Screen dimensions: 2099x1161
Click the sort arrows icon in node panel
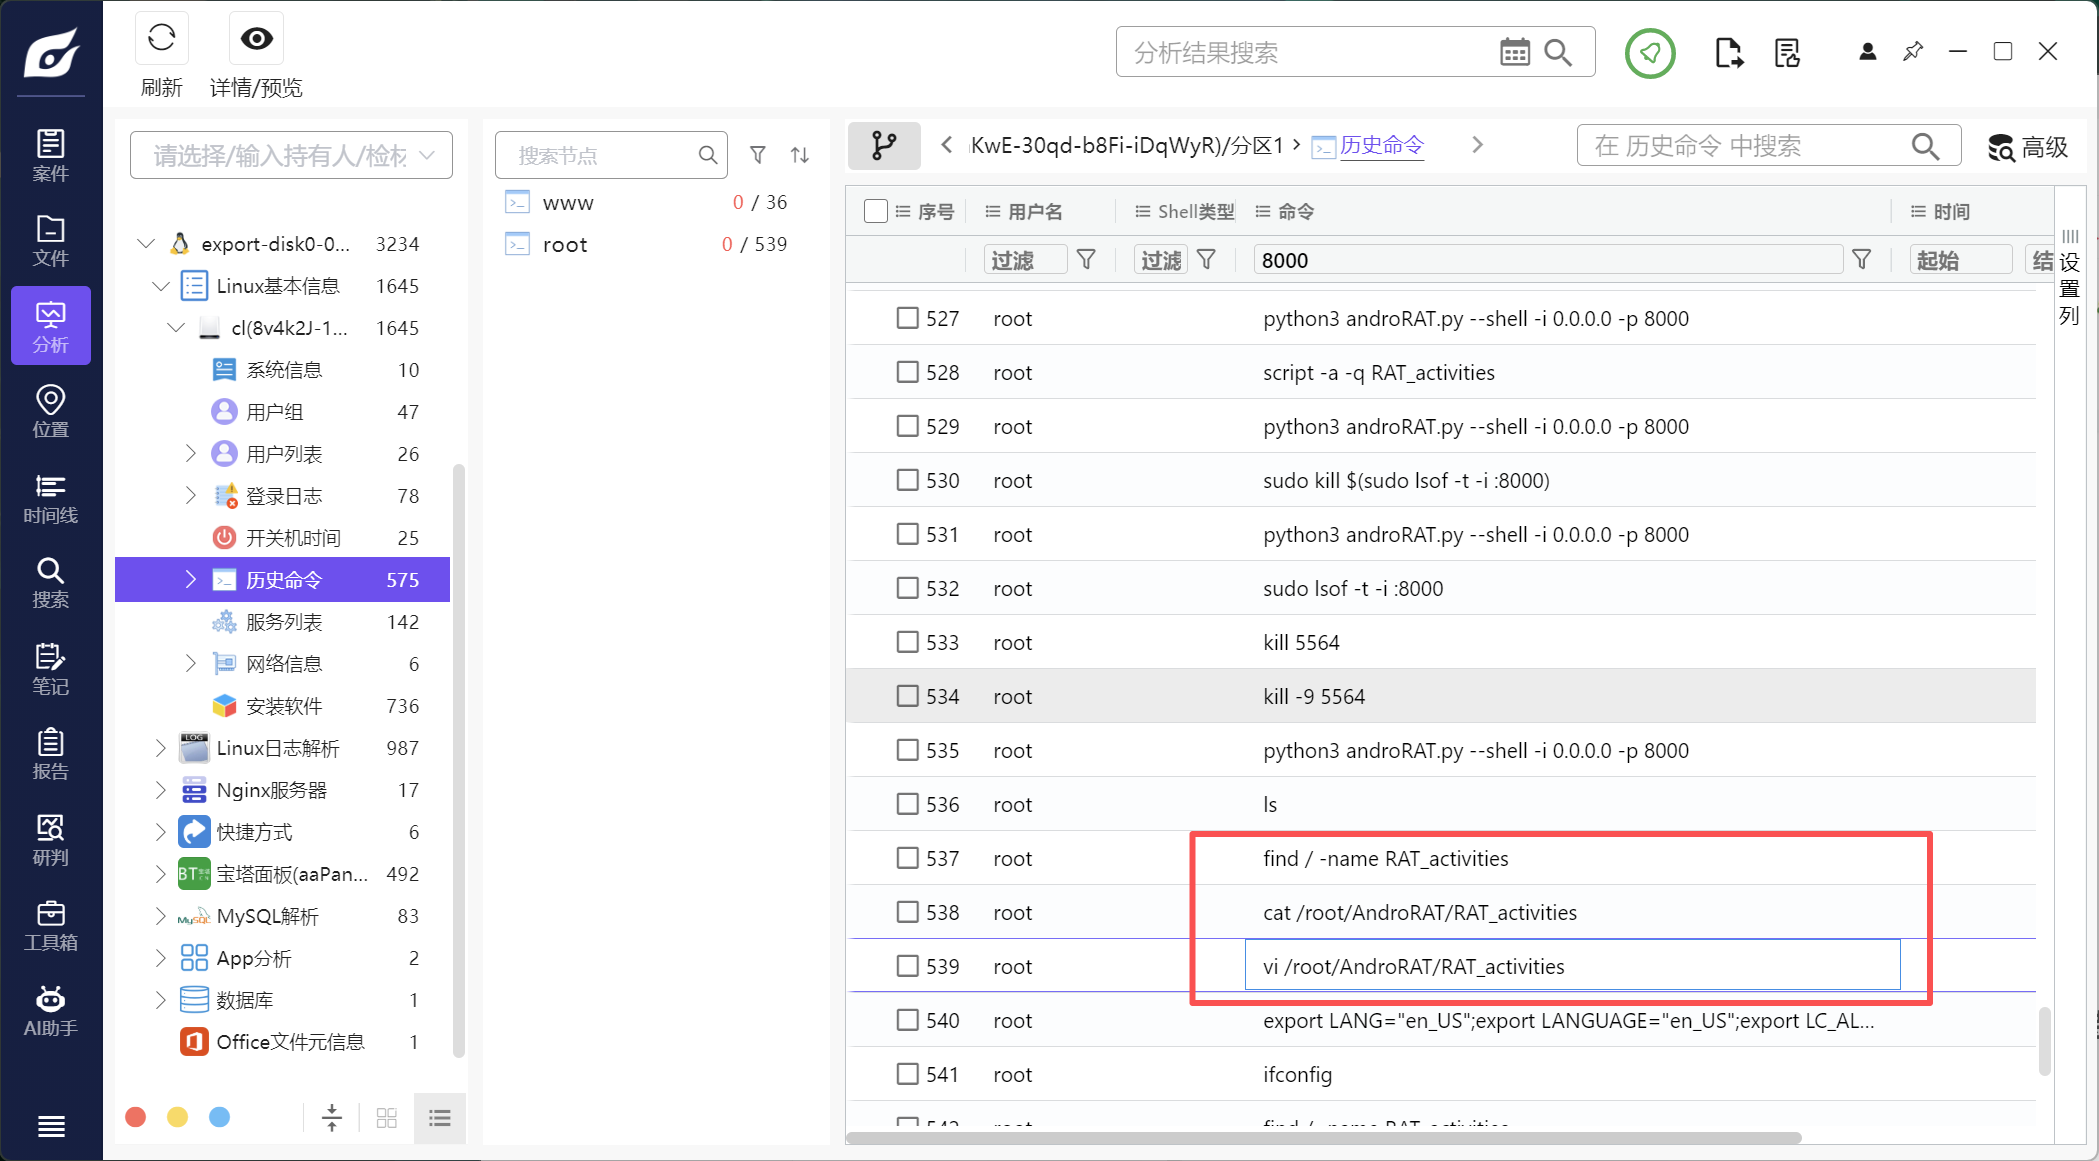click(800, 155)
